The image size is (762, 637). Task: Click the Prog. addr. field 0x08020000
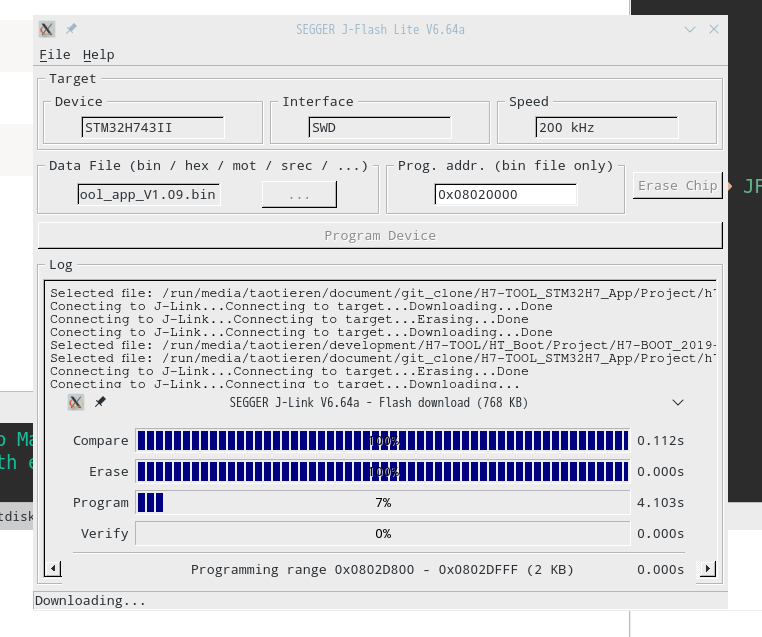pyautogui.click(x=505, y=194)
